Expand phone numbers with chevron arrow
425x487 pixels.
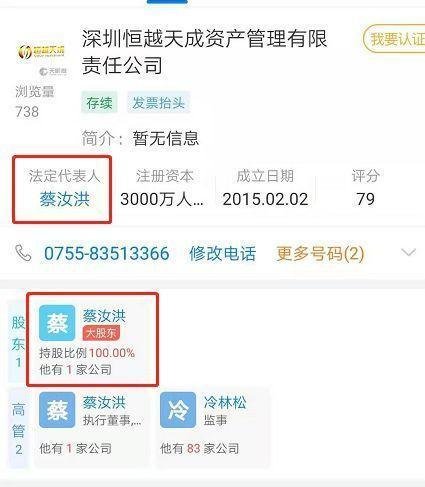click(408, 253)
